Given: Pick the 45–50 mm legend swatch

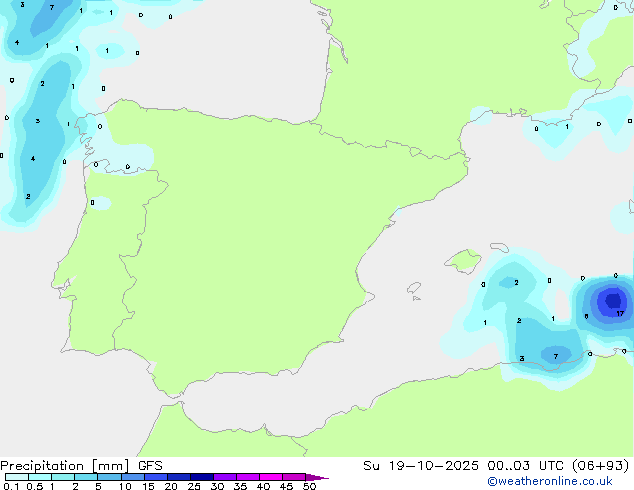Looking at the screenshot, I should [x=294, y=477].
